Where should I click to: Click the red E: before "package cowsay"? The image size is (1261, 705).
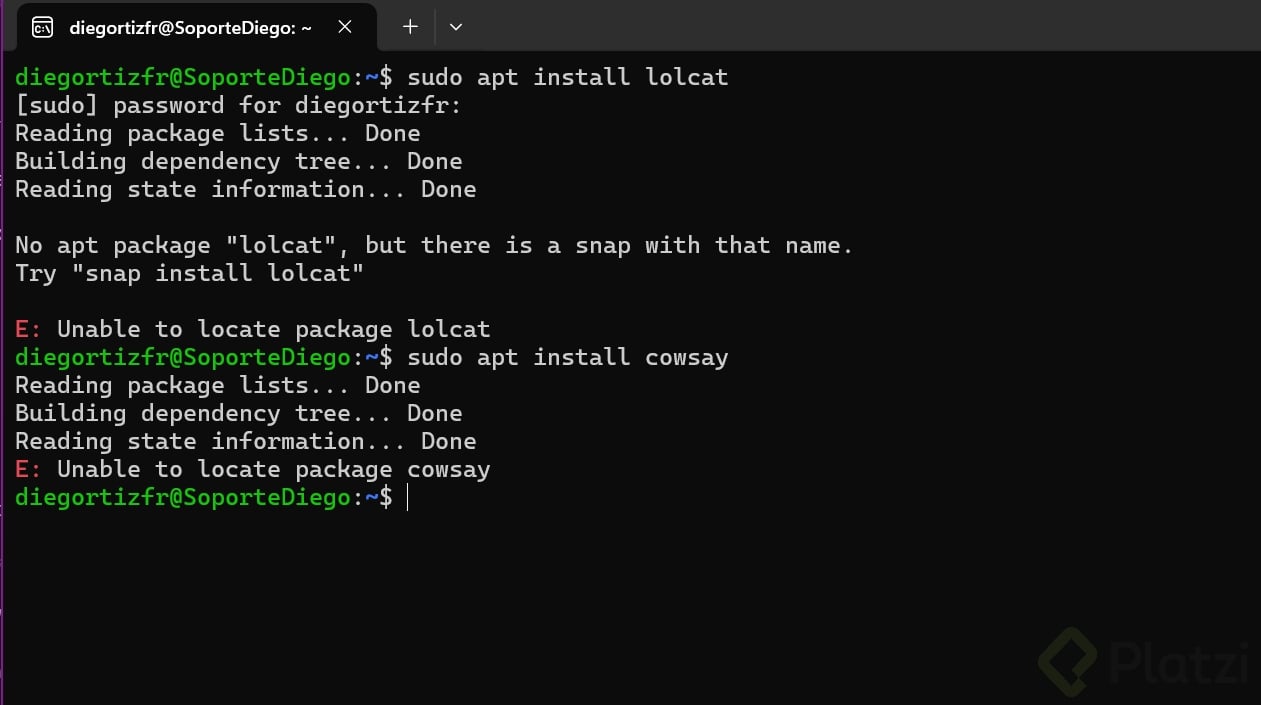[28, 469]
